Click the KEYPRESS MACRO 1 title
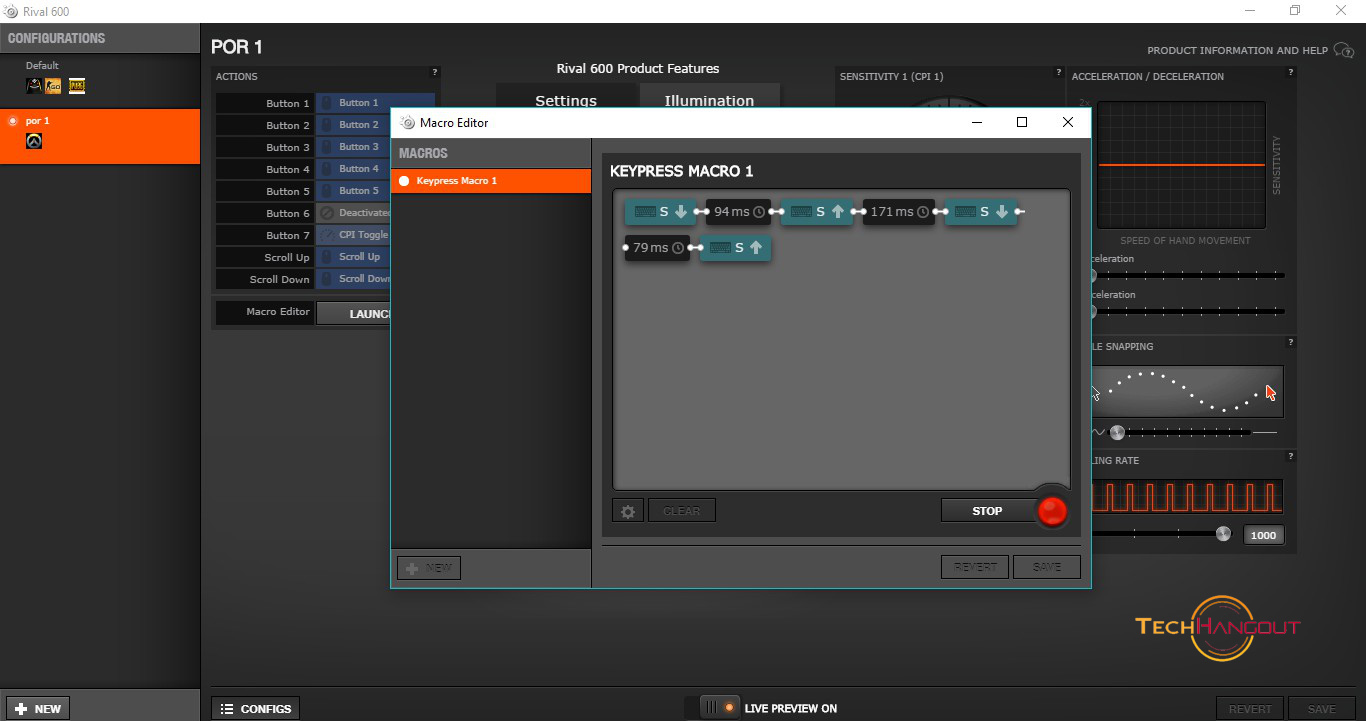The width and height of the screenshot is (1366, 721). [682, 171]
